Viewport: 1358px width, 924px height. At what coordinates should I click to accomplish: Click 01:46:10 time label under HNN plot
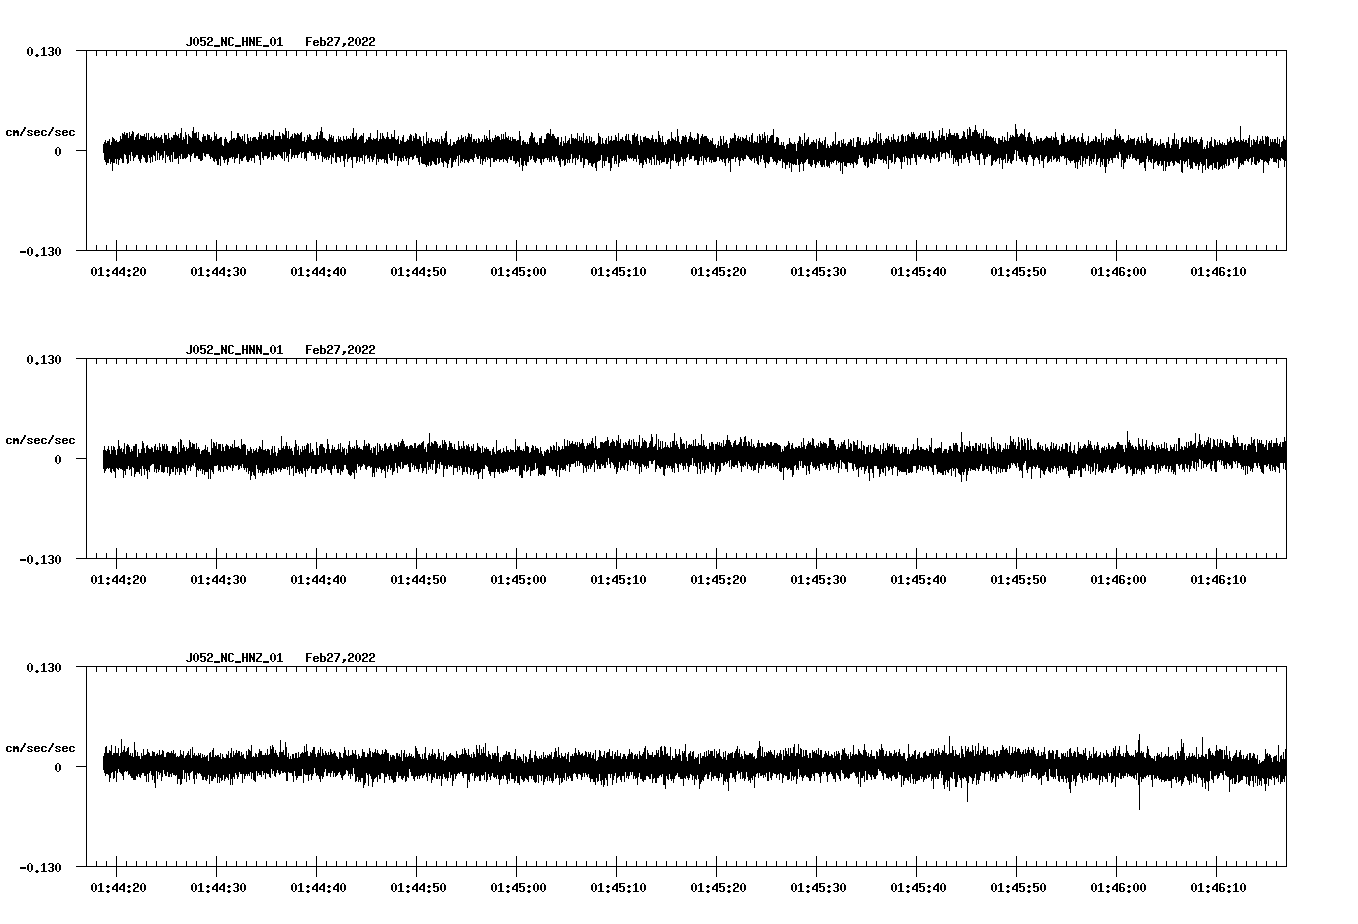click(1218, 580)
